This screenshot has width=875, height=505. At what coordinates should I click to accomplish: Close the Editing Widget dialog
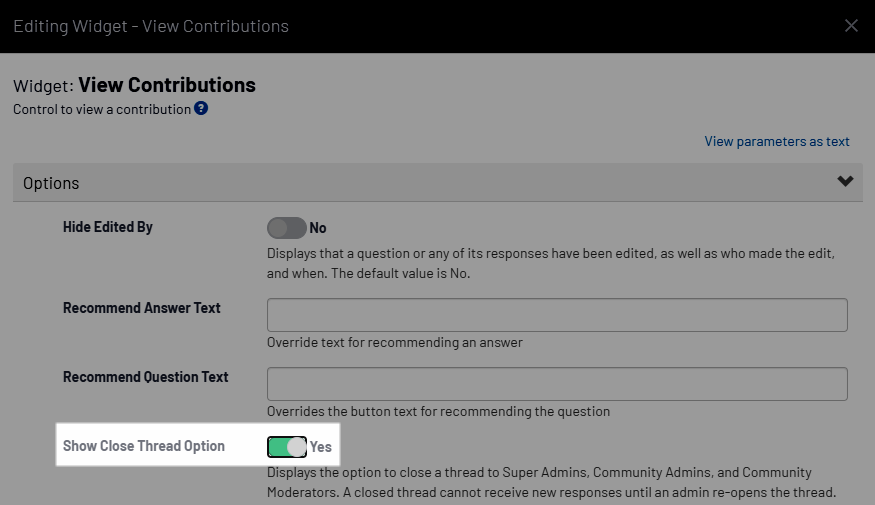coord(851,26)
